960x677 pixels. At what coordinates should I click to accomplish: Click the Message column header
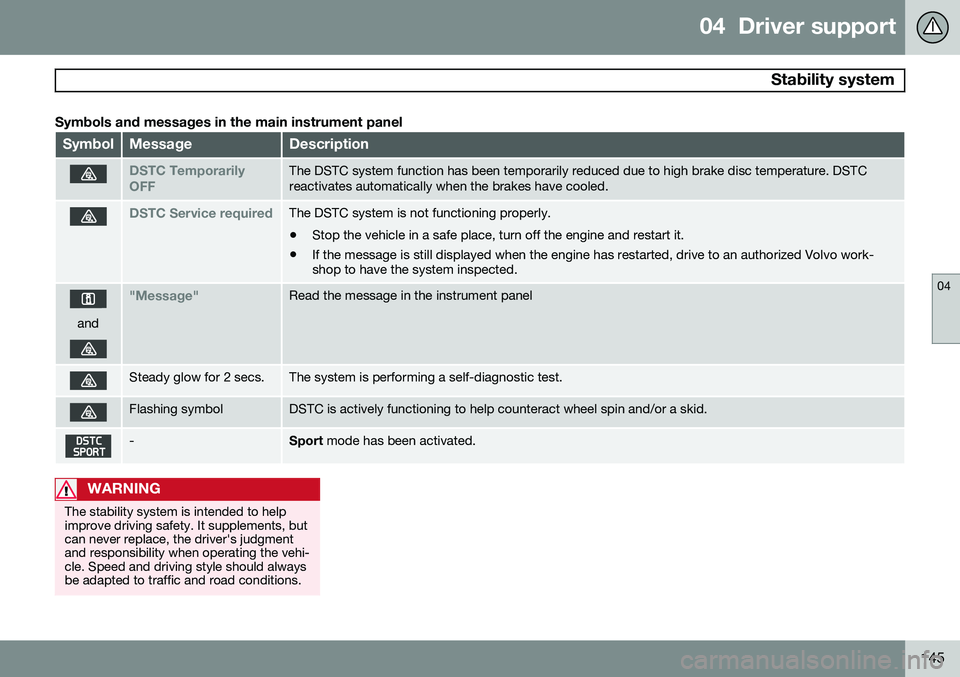click(201, 144)
